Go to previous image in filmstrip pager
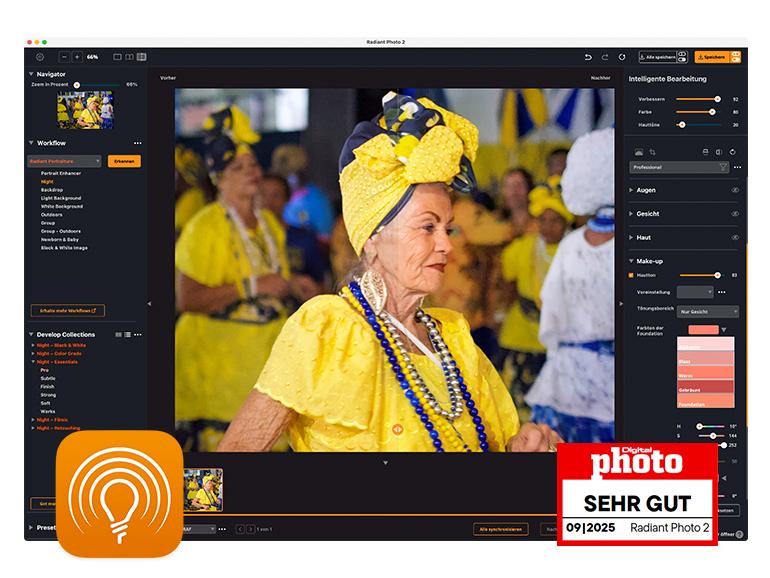Image resolution: width=770 pixels, height=578 pixels. coord(240,529)
